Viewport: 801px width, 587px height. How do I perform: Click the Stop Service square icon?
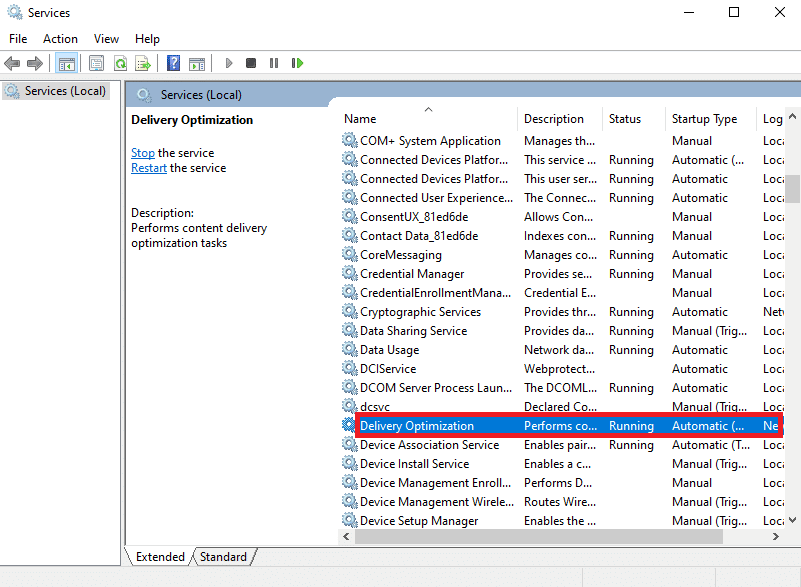pyautogui.click(x=251, y=63)
